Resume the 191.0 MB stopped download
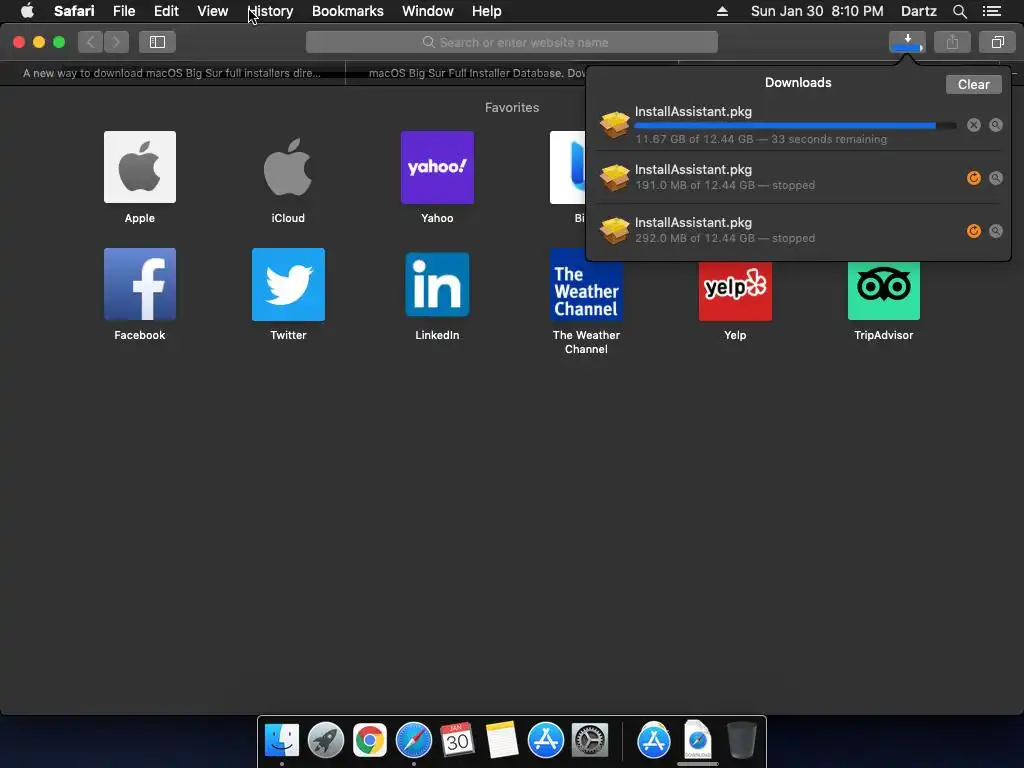 click(973, 178)
